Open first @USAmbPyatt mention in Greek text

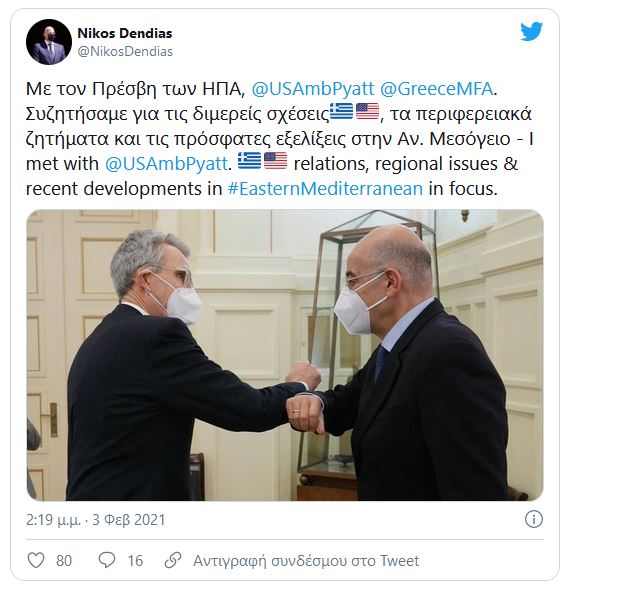[x=313, y=89]
